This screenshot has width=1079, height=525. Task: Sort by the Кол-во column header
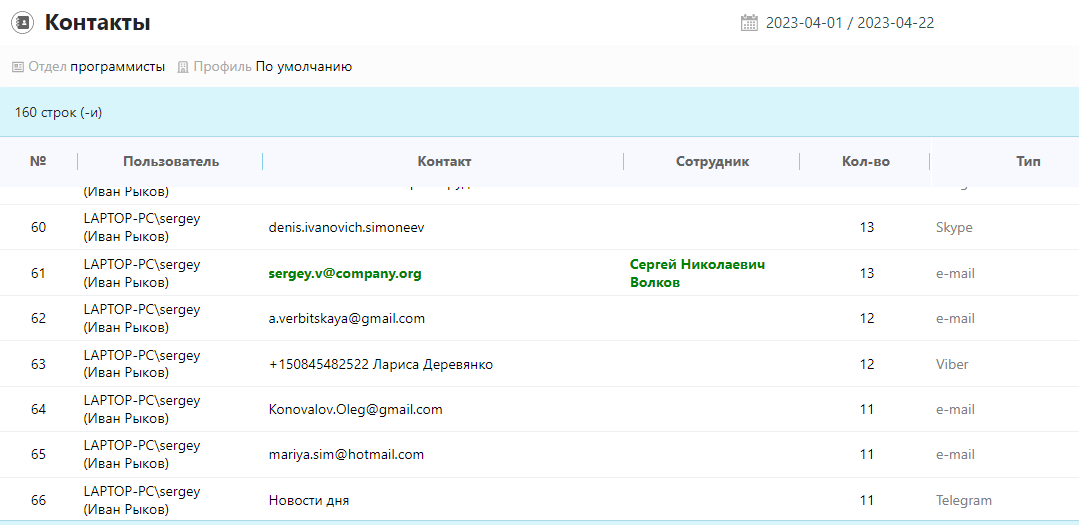coord(865,161)
